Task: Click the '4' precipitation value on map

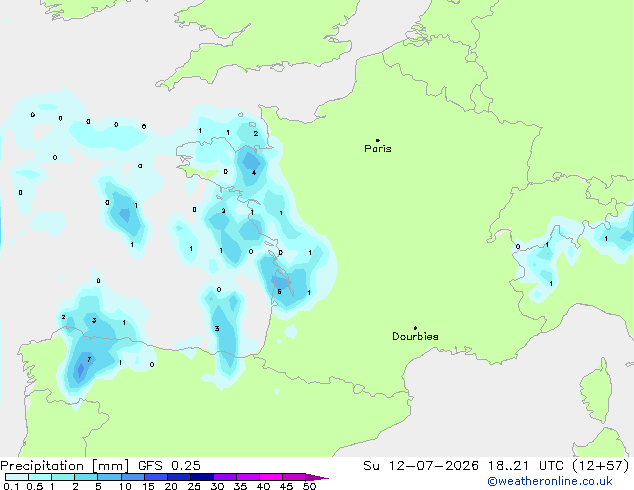Action: (x=254, y=173)
